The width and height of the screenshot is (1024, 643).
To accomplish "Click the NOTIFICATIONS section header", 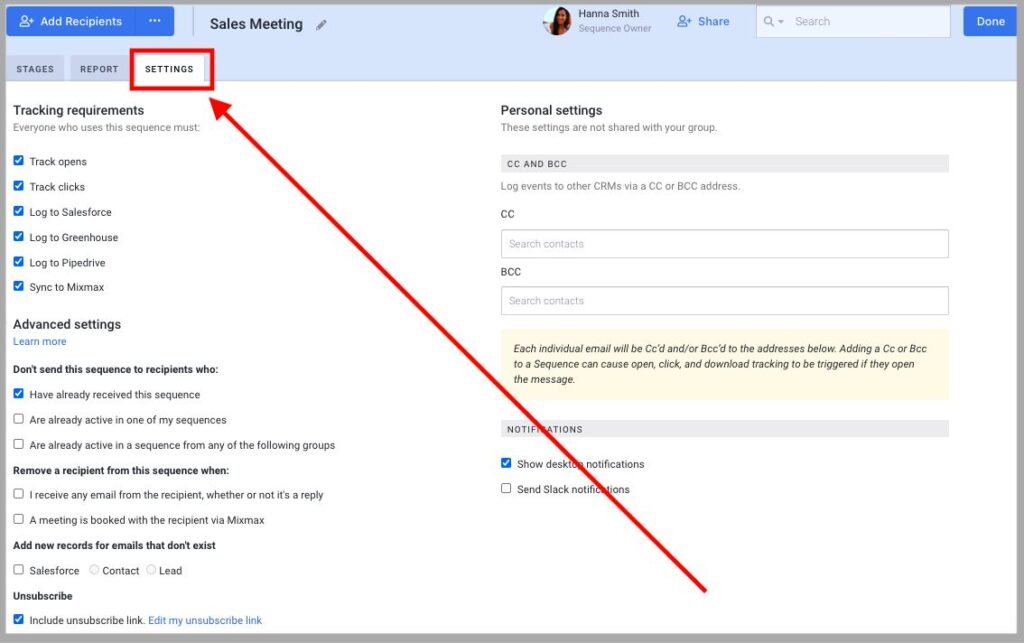I will pyautogui.click(x=724, y=429).
